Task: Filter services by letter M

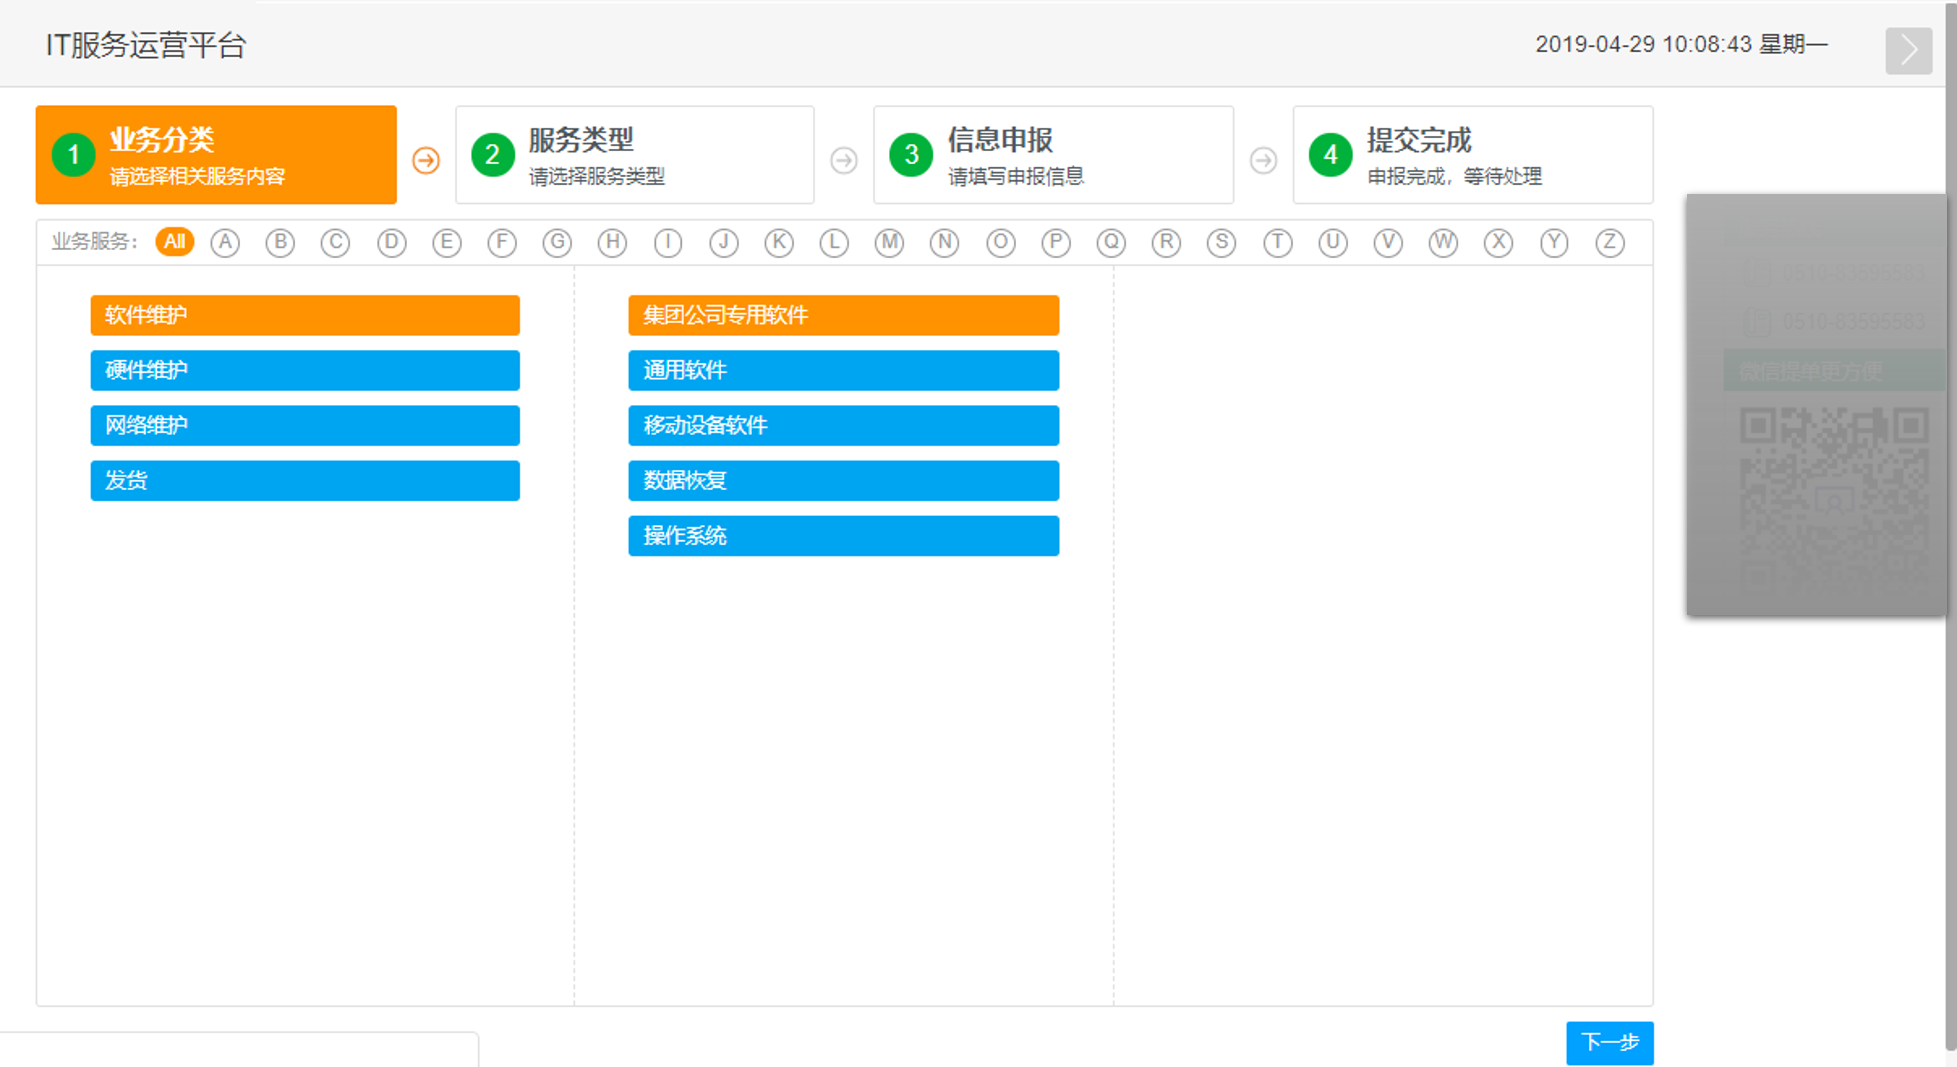Action: (888, 242)
